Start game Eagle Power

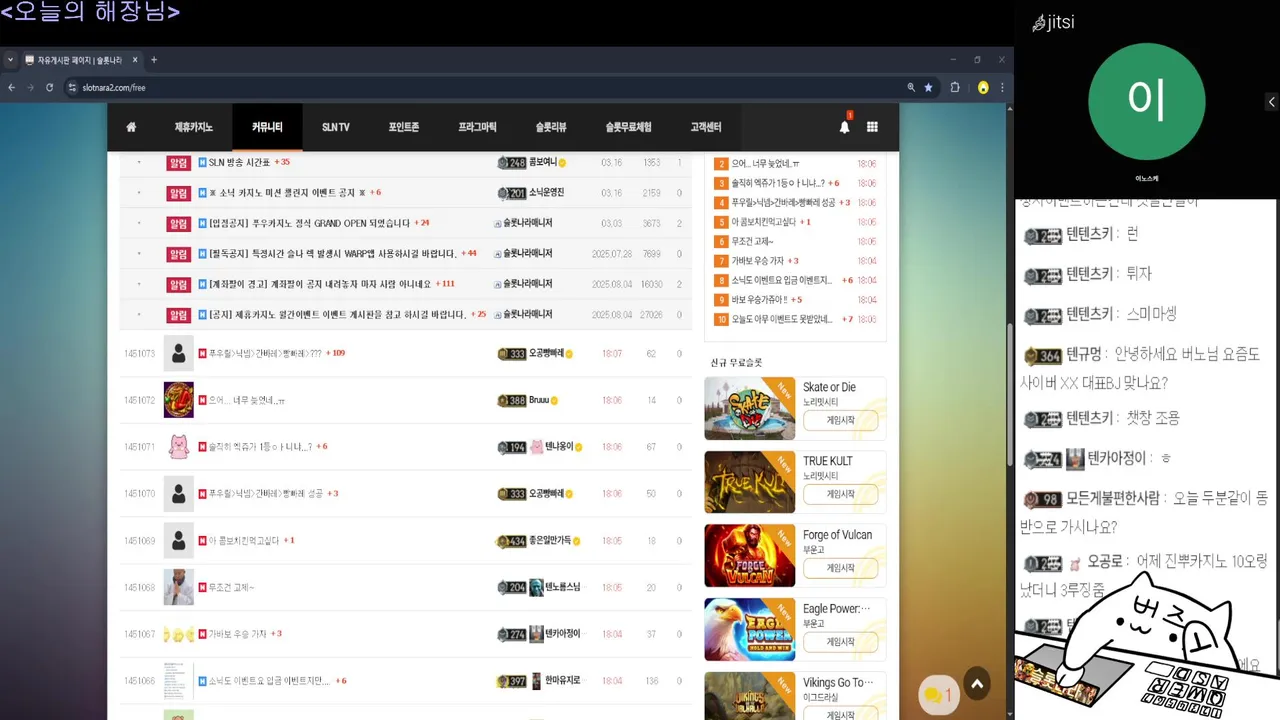[840, 642]
